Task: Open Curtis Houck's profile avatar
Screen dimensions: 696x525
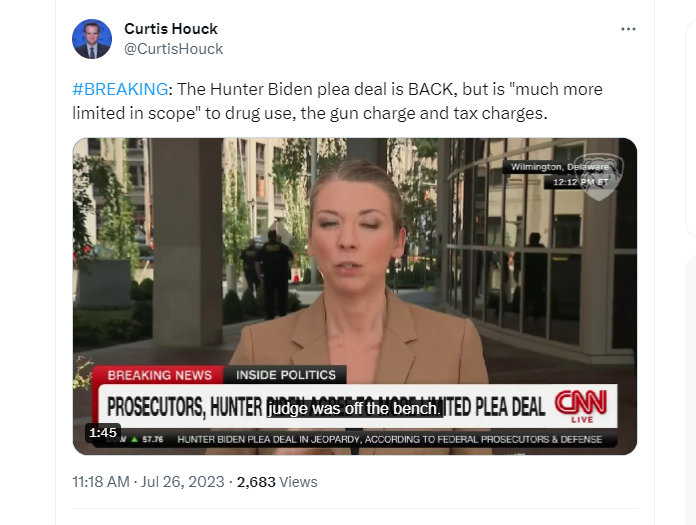Action: coord(92,39)
